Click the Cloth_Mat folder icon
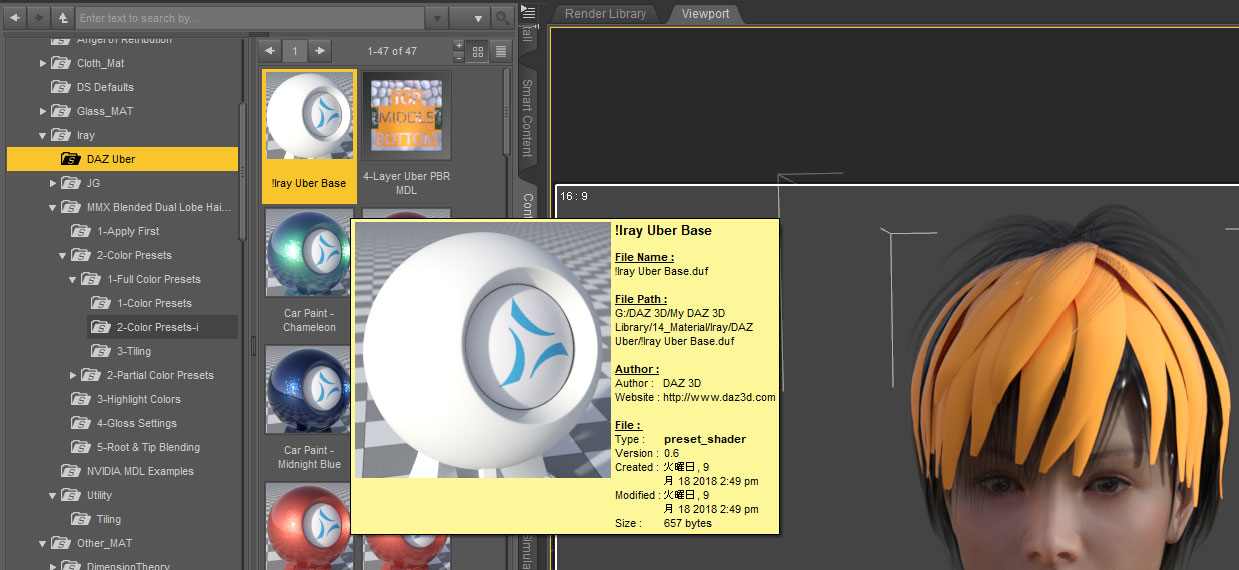 [x=61, y=63]
